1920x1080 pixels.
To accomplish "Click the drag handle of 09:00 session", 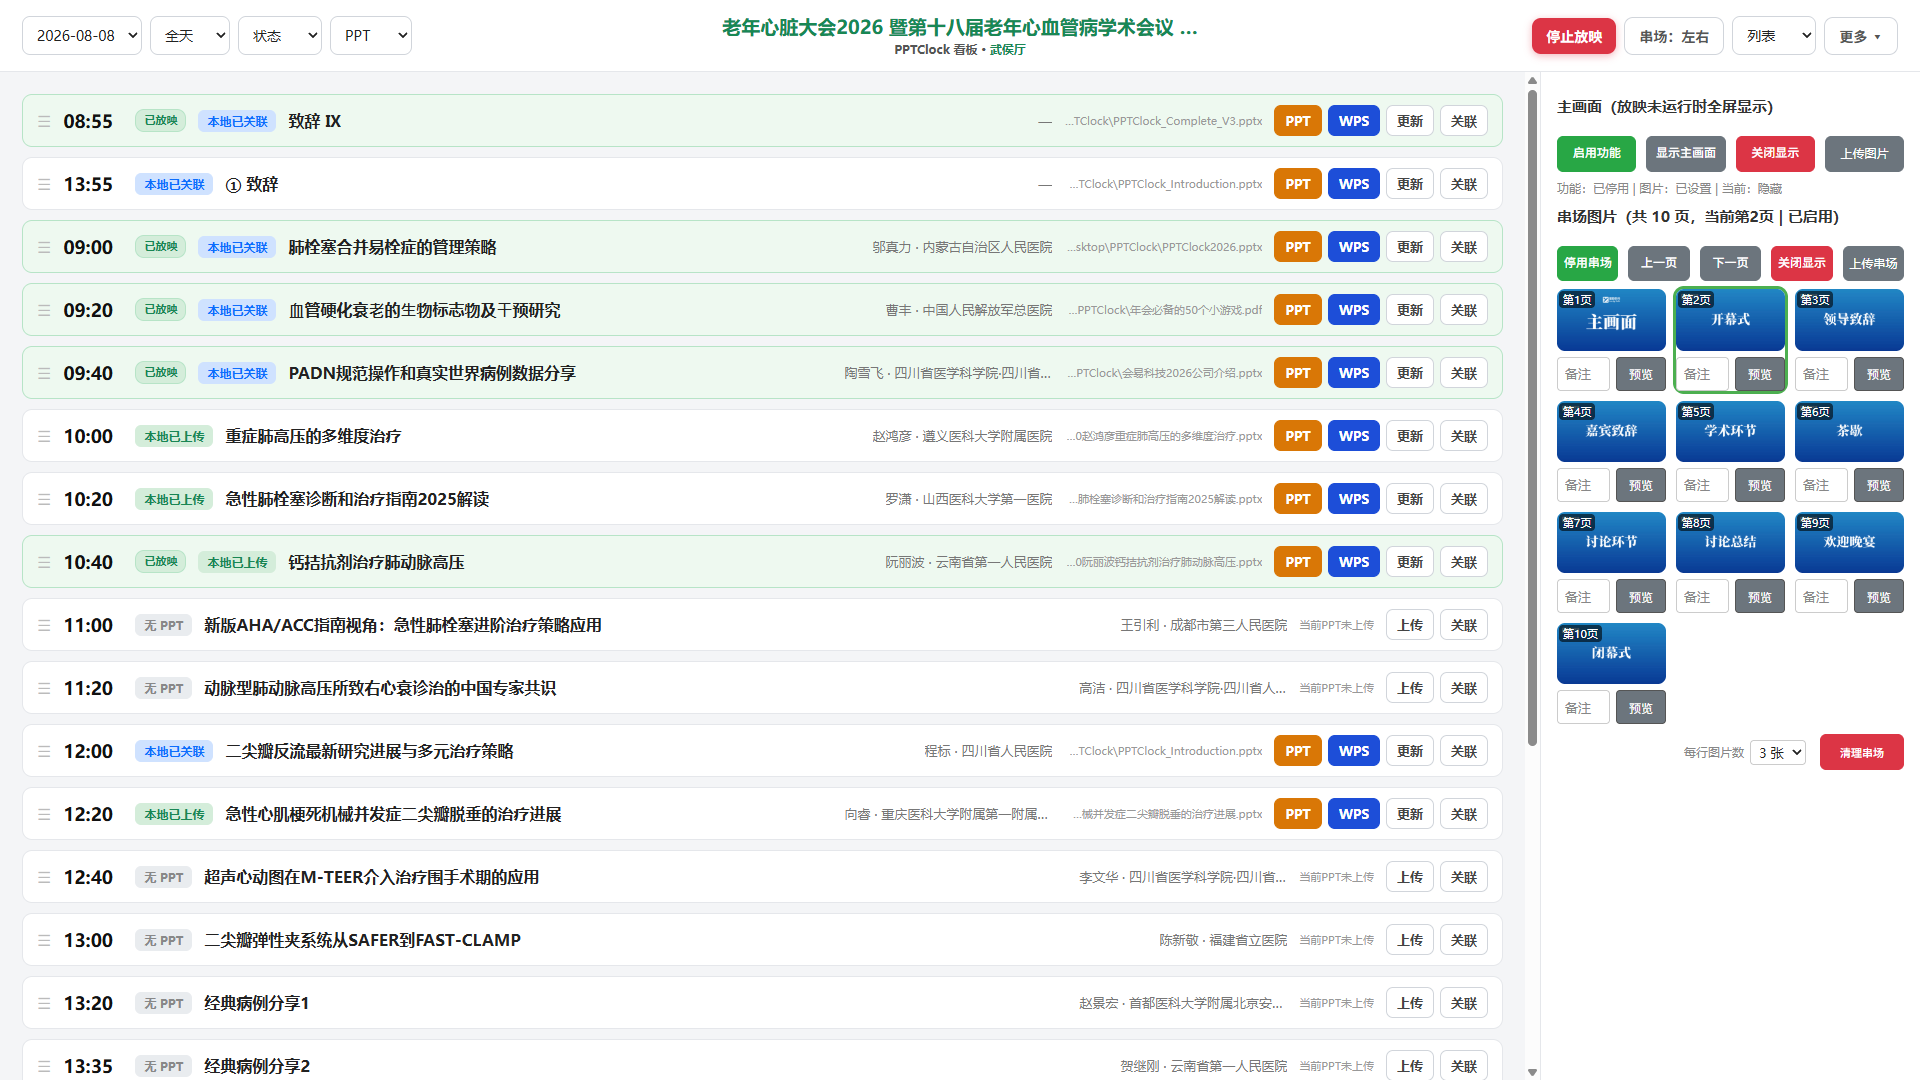I will click(x=44, y=247).
